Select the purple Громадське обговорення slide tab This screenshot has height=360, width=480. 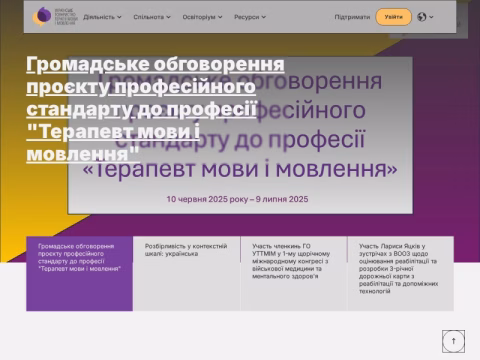tap(80, 274)
